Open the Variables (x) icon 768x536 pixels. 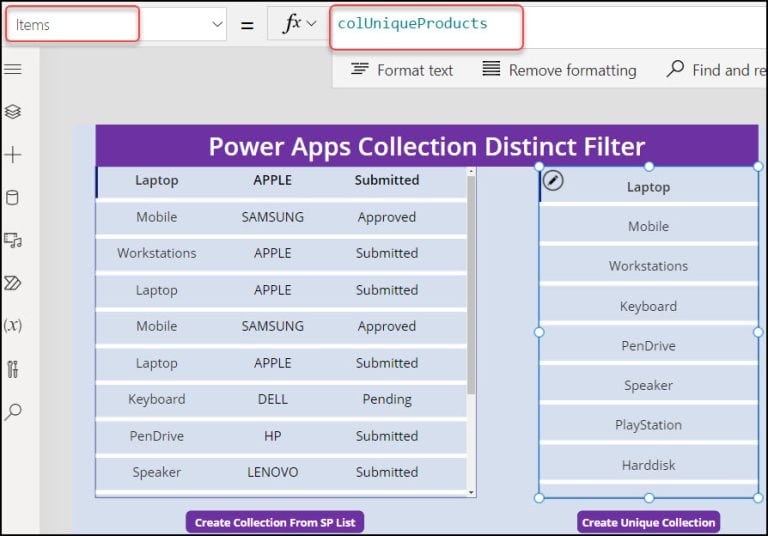13,325
